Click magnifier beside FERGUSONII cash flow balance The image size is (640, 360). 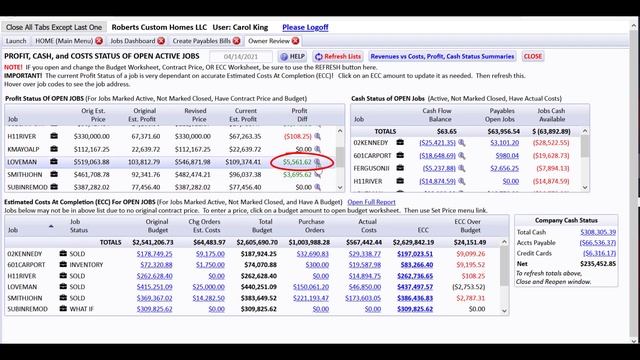point(462,168)
